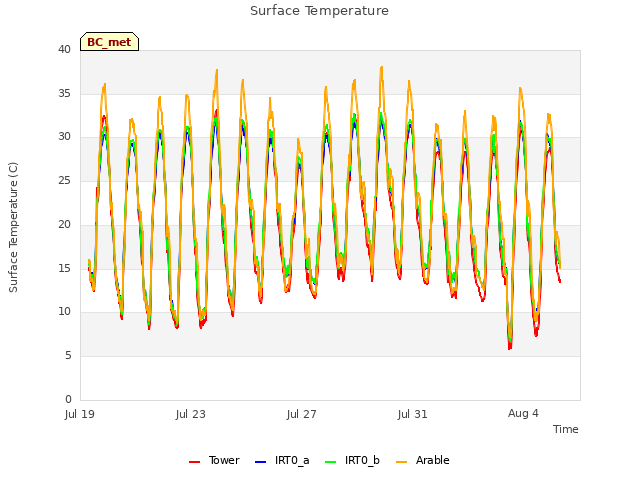Click the 15 y-axis tick label
This screenshot has height=480, width=640.
[64, 268]
